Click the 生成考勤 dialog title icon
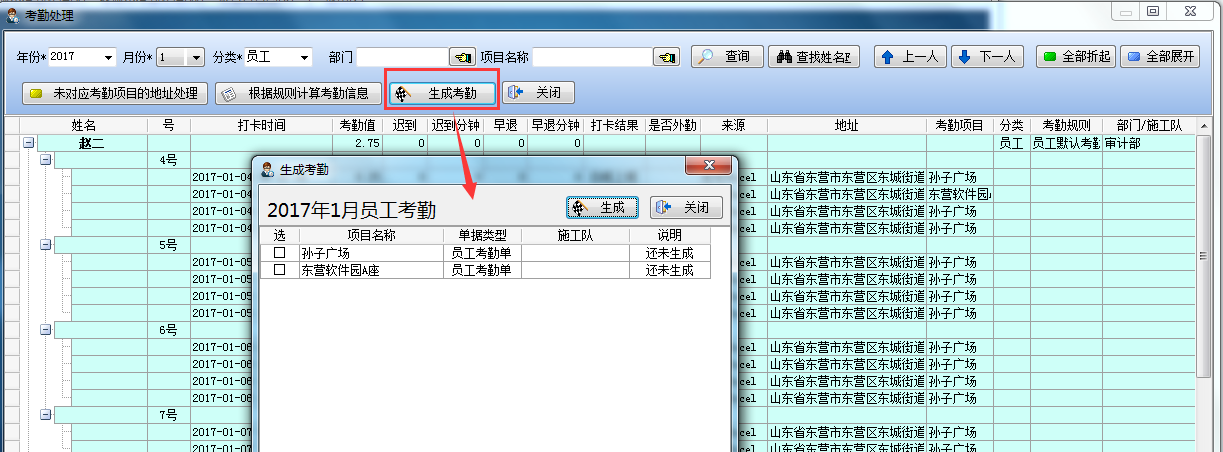This screenshot has width=1223, height=452. click(x=267, y=170)
